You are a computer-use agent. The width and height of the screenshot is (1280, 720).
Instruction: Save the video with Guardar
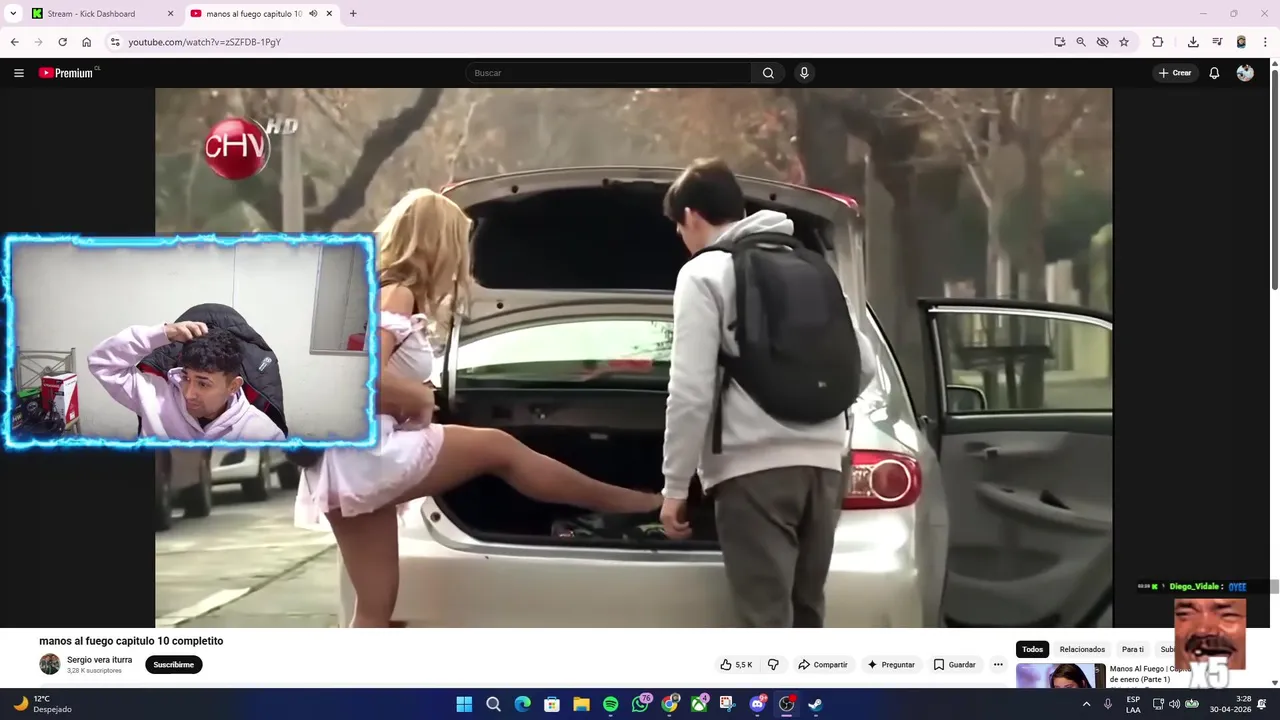pos(955,665)
